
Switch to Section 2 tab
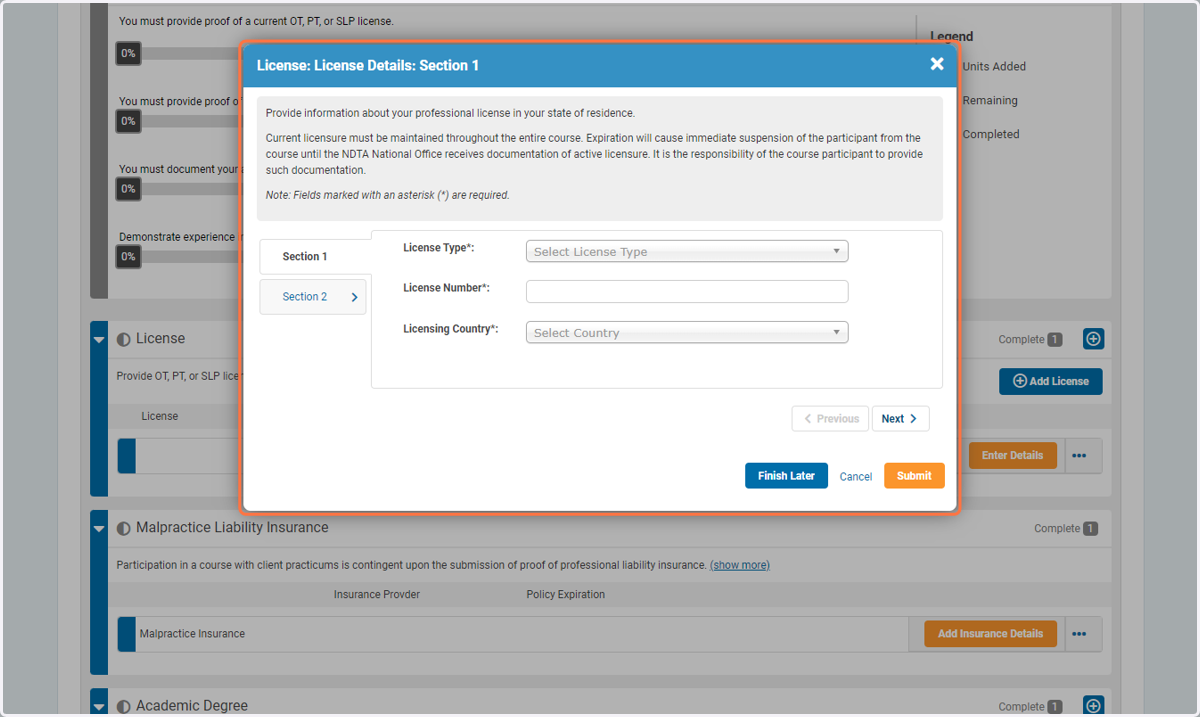(x=313, y=297)
